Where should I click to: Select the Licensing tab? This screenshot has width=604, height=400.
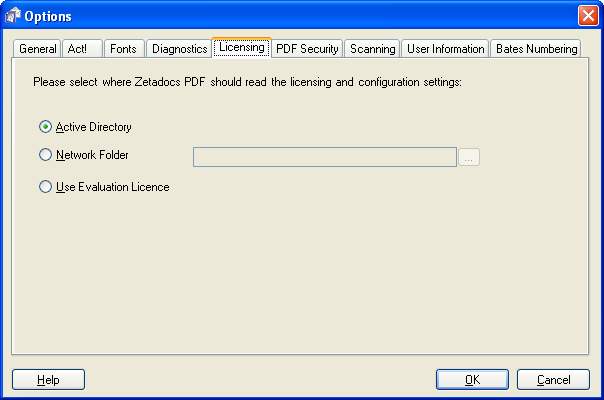pyautogui.click(x=242, y=47)
